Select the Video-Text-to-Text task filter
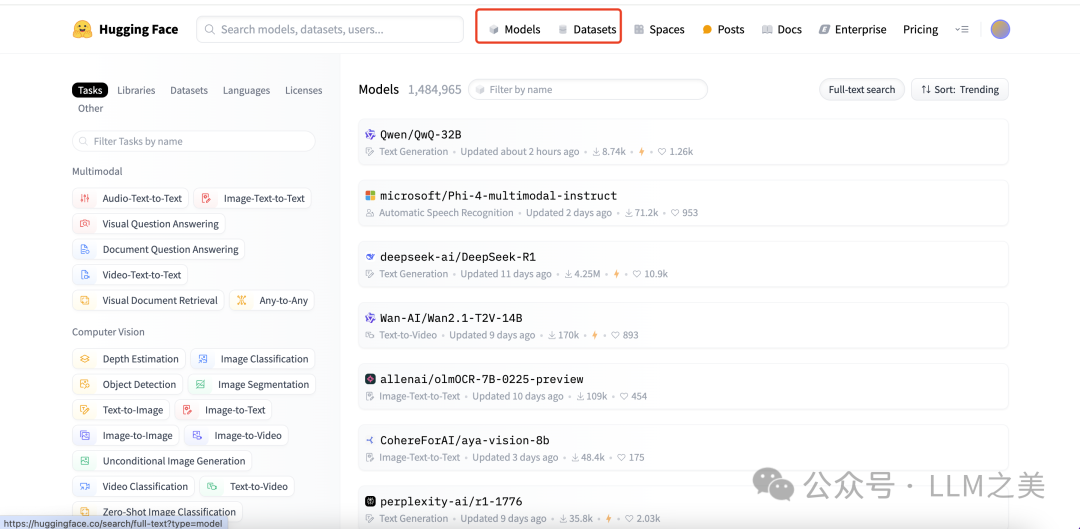 pos(129,275)
